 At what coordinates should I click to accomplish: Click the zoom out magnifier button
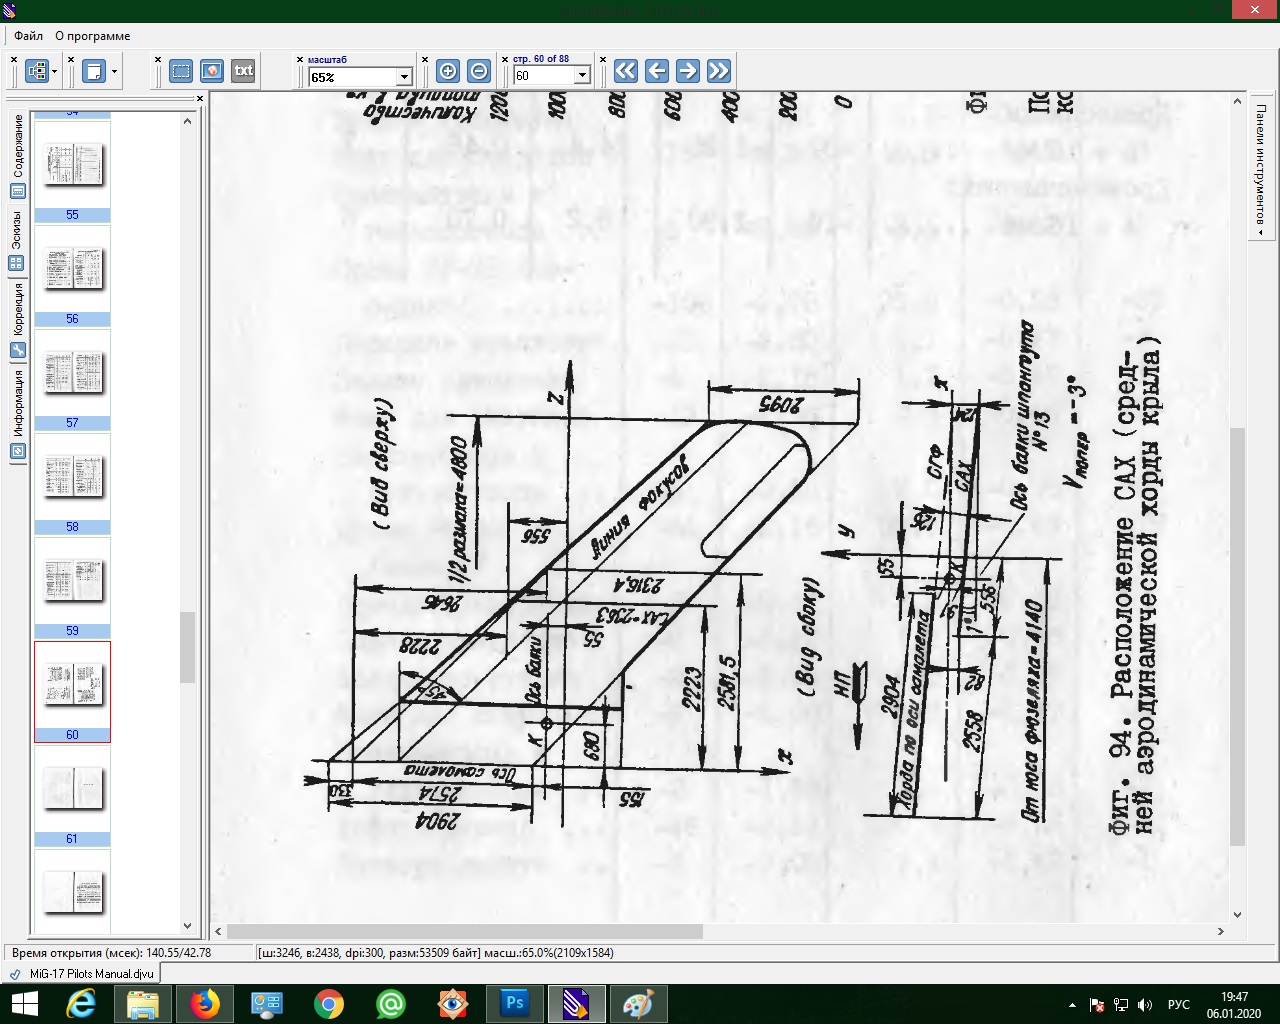click(x=479, y=71)
